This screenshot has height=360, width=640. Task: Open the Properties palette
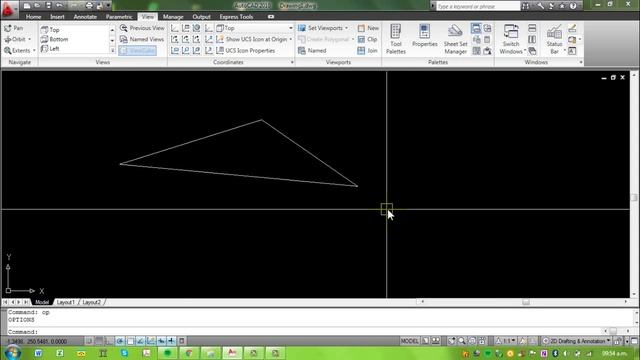coord(424,36)
